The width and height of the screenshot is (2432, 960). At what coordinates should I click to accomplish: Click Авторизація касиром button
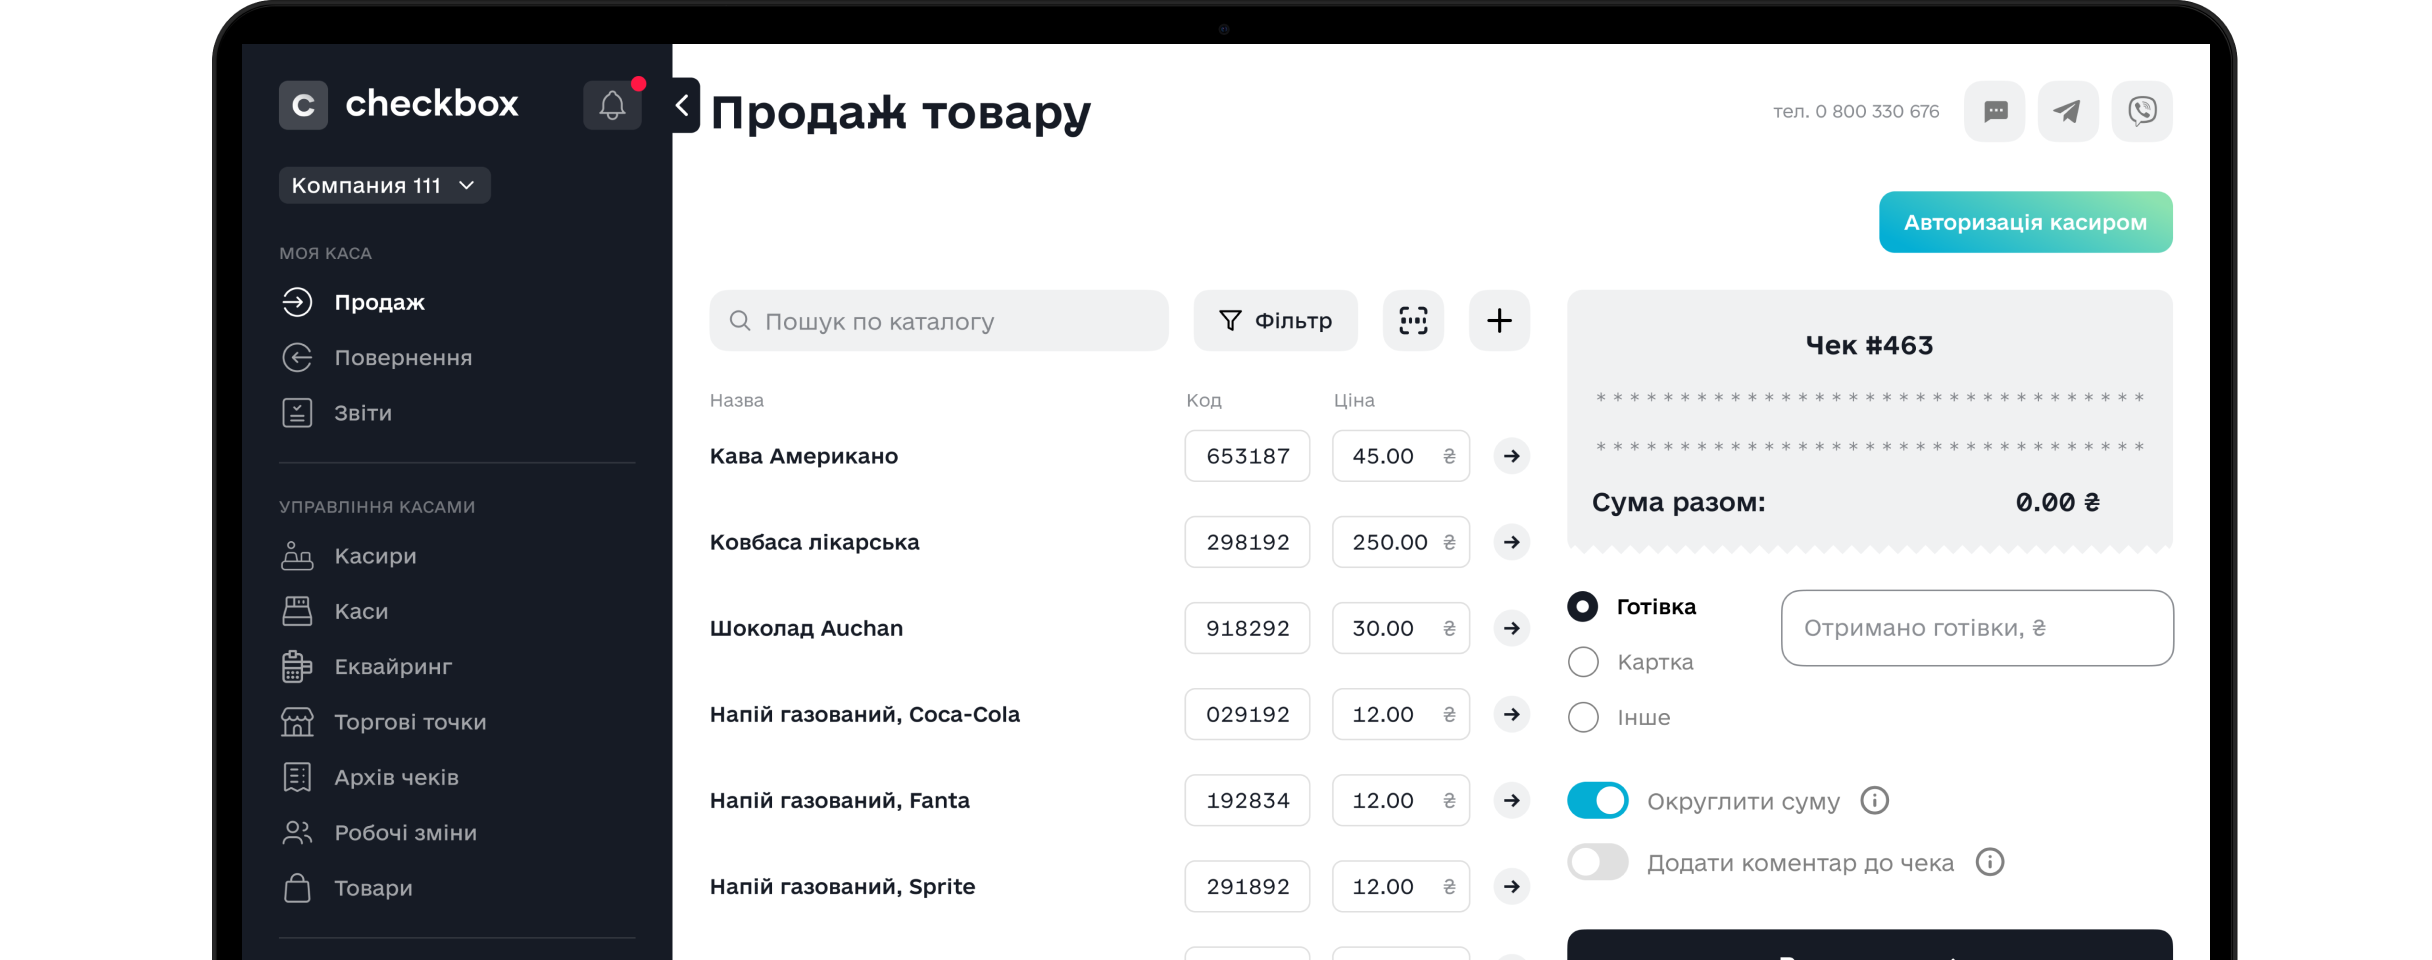coord(2025,222)
